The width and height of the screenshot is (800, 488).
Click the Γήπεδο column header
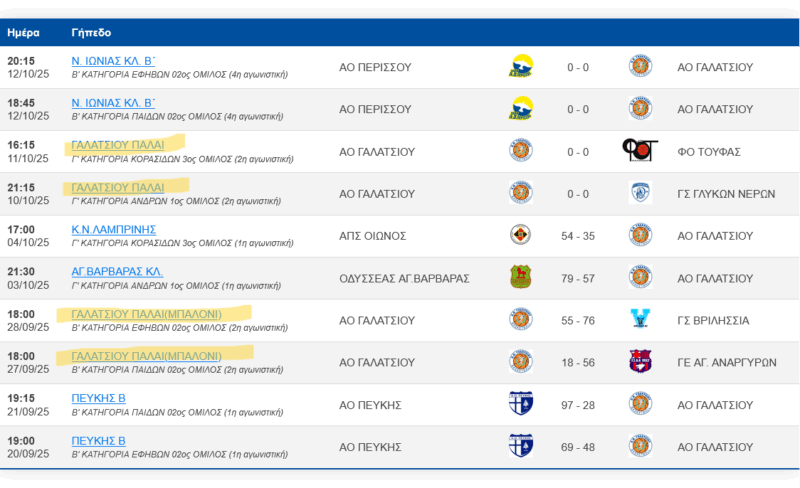click(x=91, y=32)
